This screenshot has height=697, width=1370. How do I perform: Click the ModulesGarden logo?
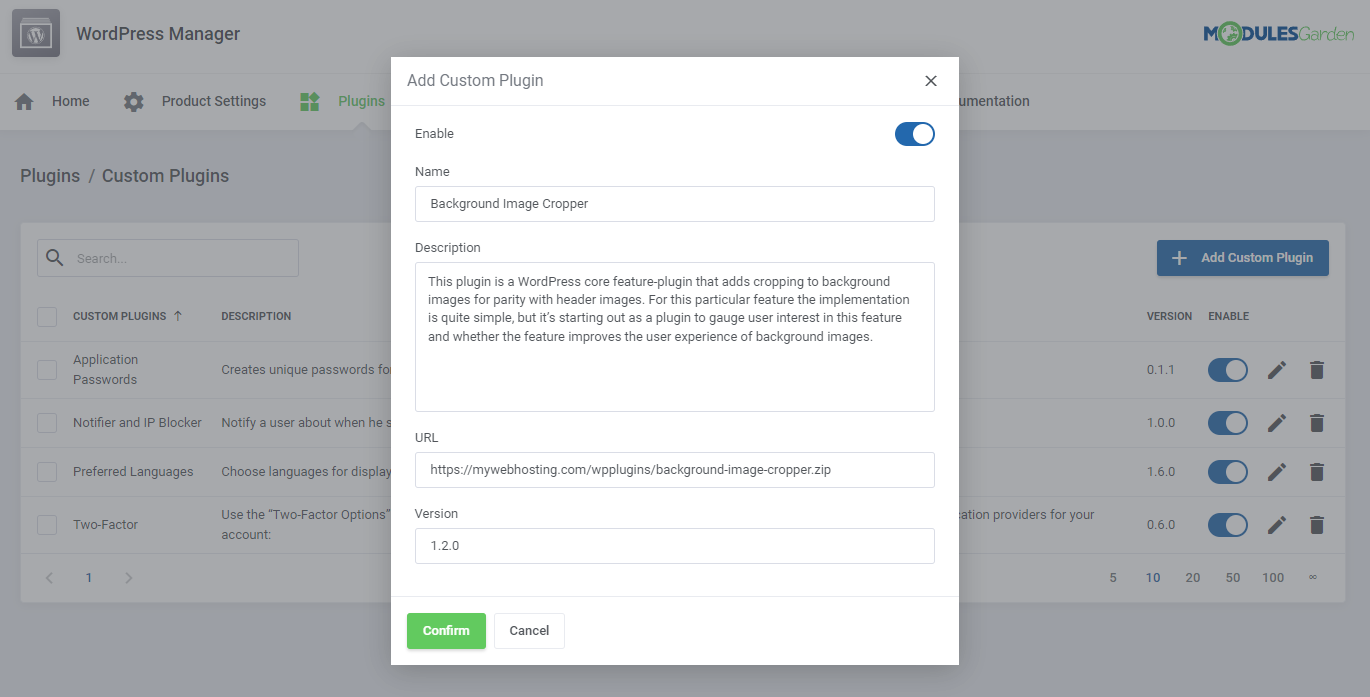click(x=1279, y=33)
